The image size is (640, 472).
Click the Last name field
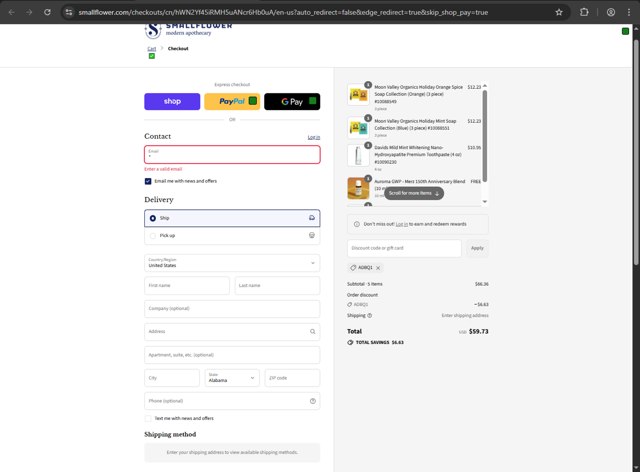[277, 285]
